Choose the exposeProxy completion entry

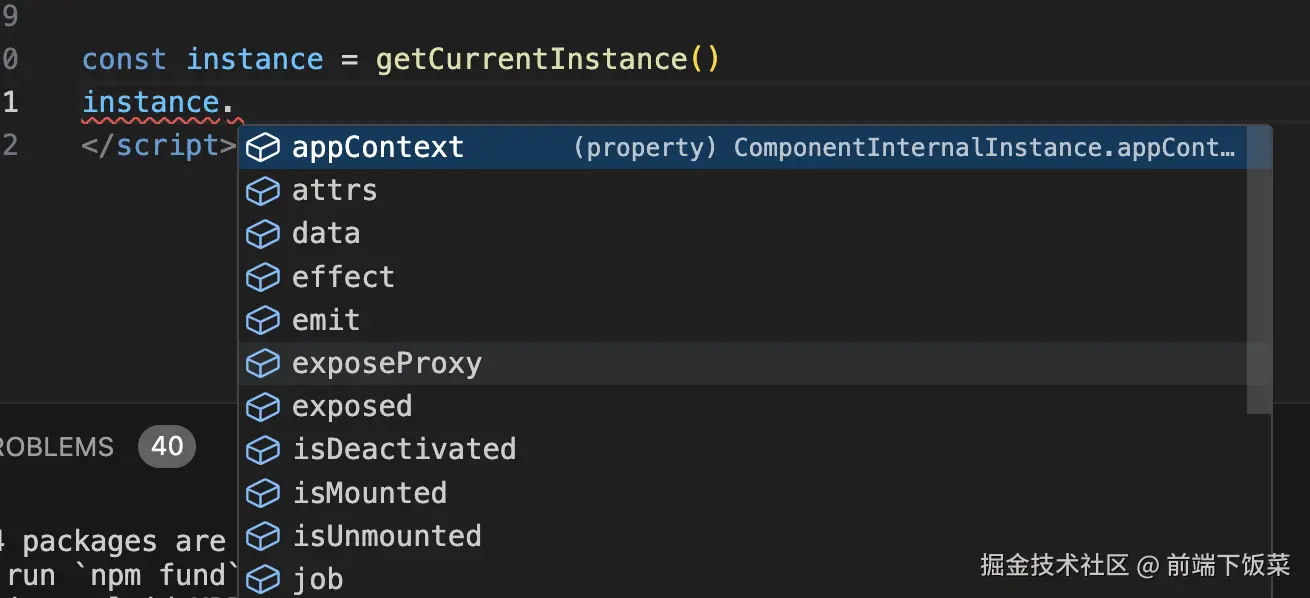pyautogui.click(x=387, y=363)
